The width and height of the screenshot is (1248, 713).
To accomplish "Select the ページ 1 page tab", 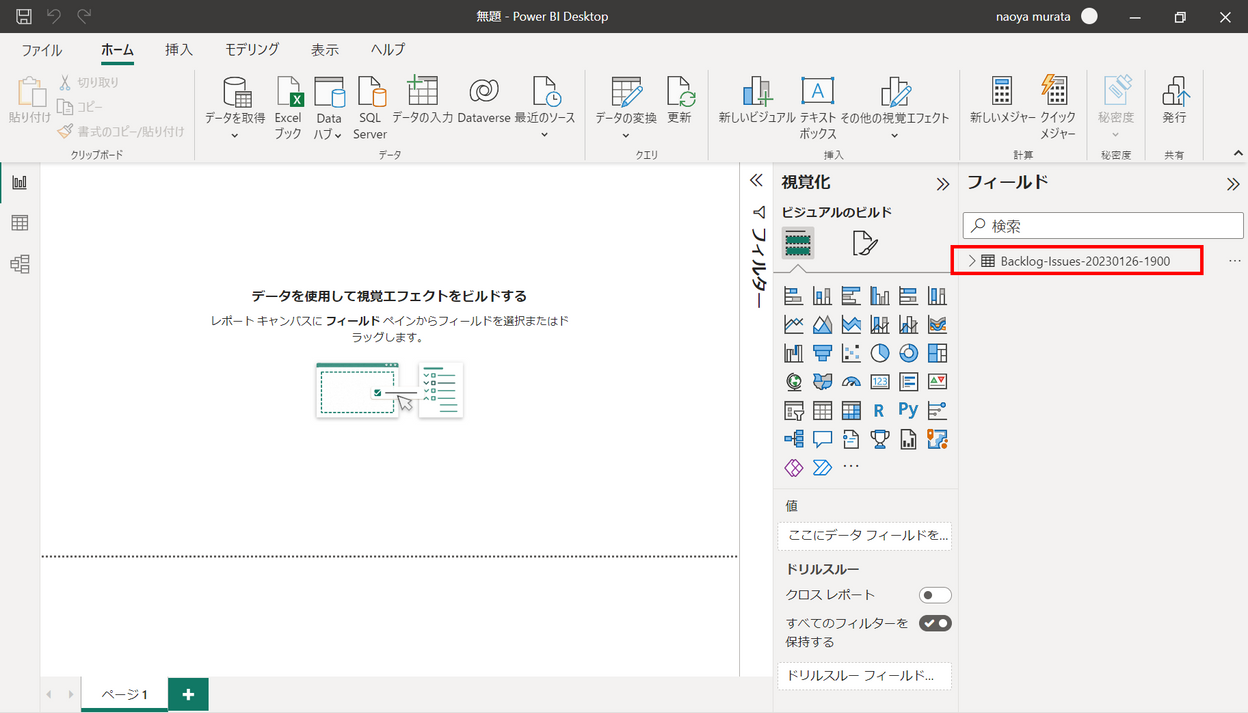I will 124,694.
